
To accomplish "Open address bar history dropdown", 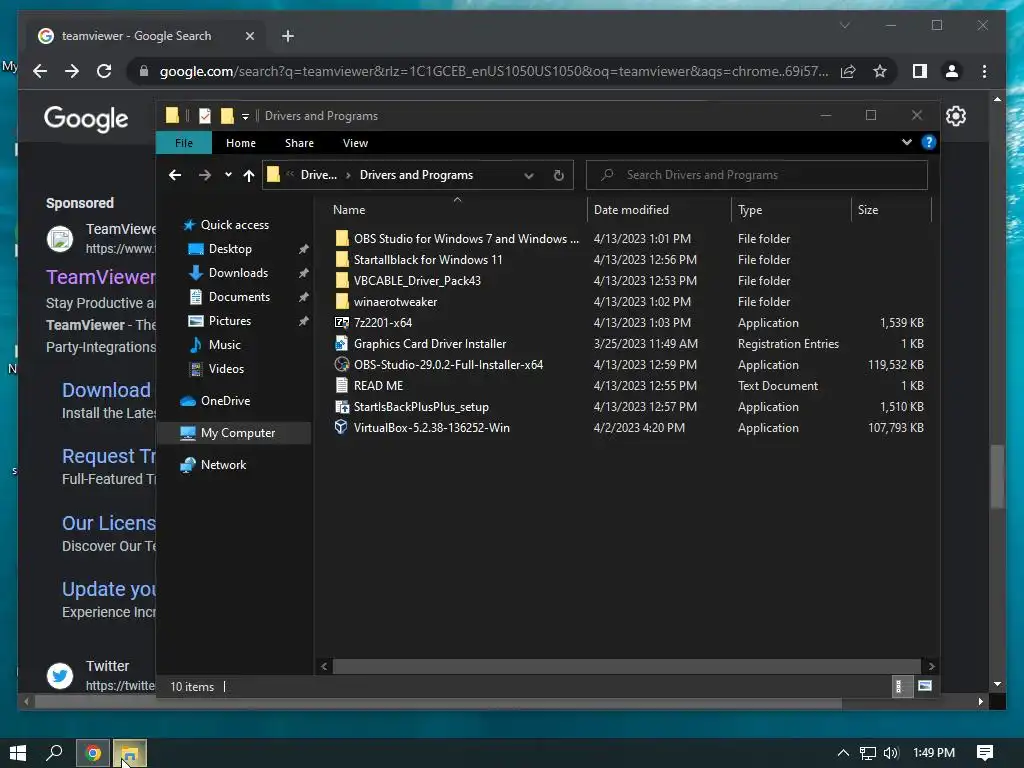I will [x=529, y=175].
